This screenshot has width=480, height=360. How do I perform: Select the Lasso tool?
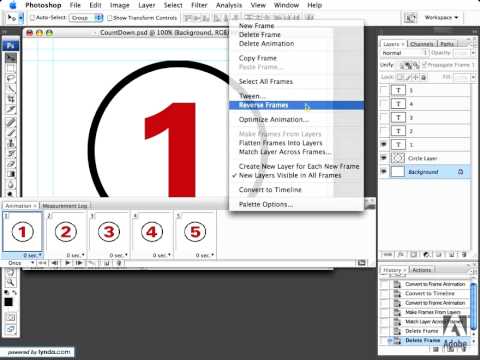[x=11, y=79]
